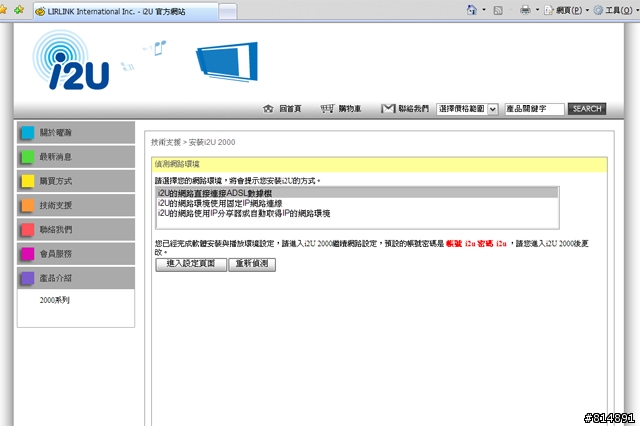Select option i2U的網路環境使用固定IP網路連線
640x426 pixels.
tap(357, 203)
